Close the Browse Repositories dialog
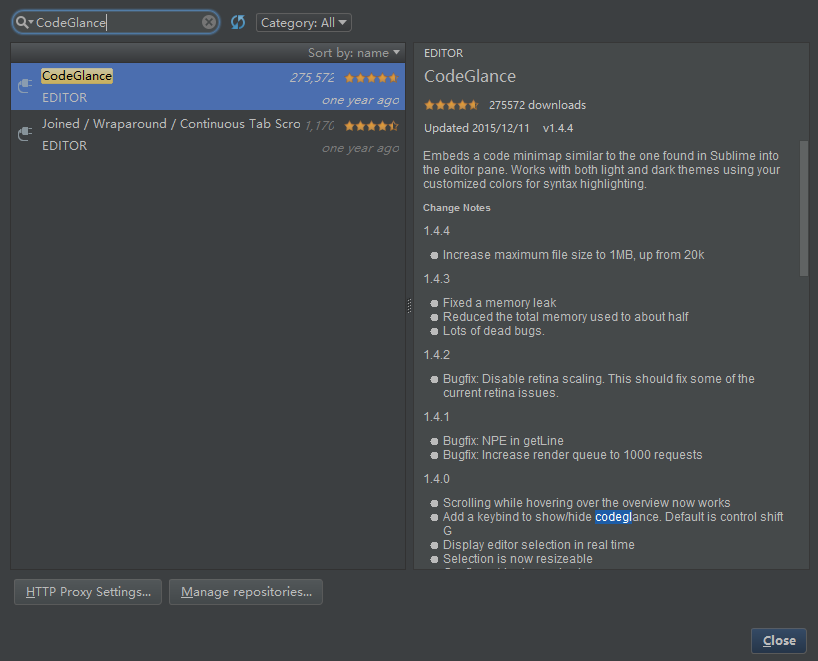This screenshot has height=661, width=818. (x=779, y=641)
